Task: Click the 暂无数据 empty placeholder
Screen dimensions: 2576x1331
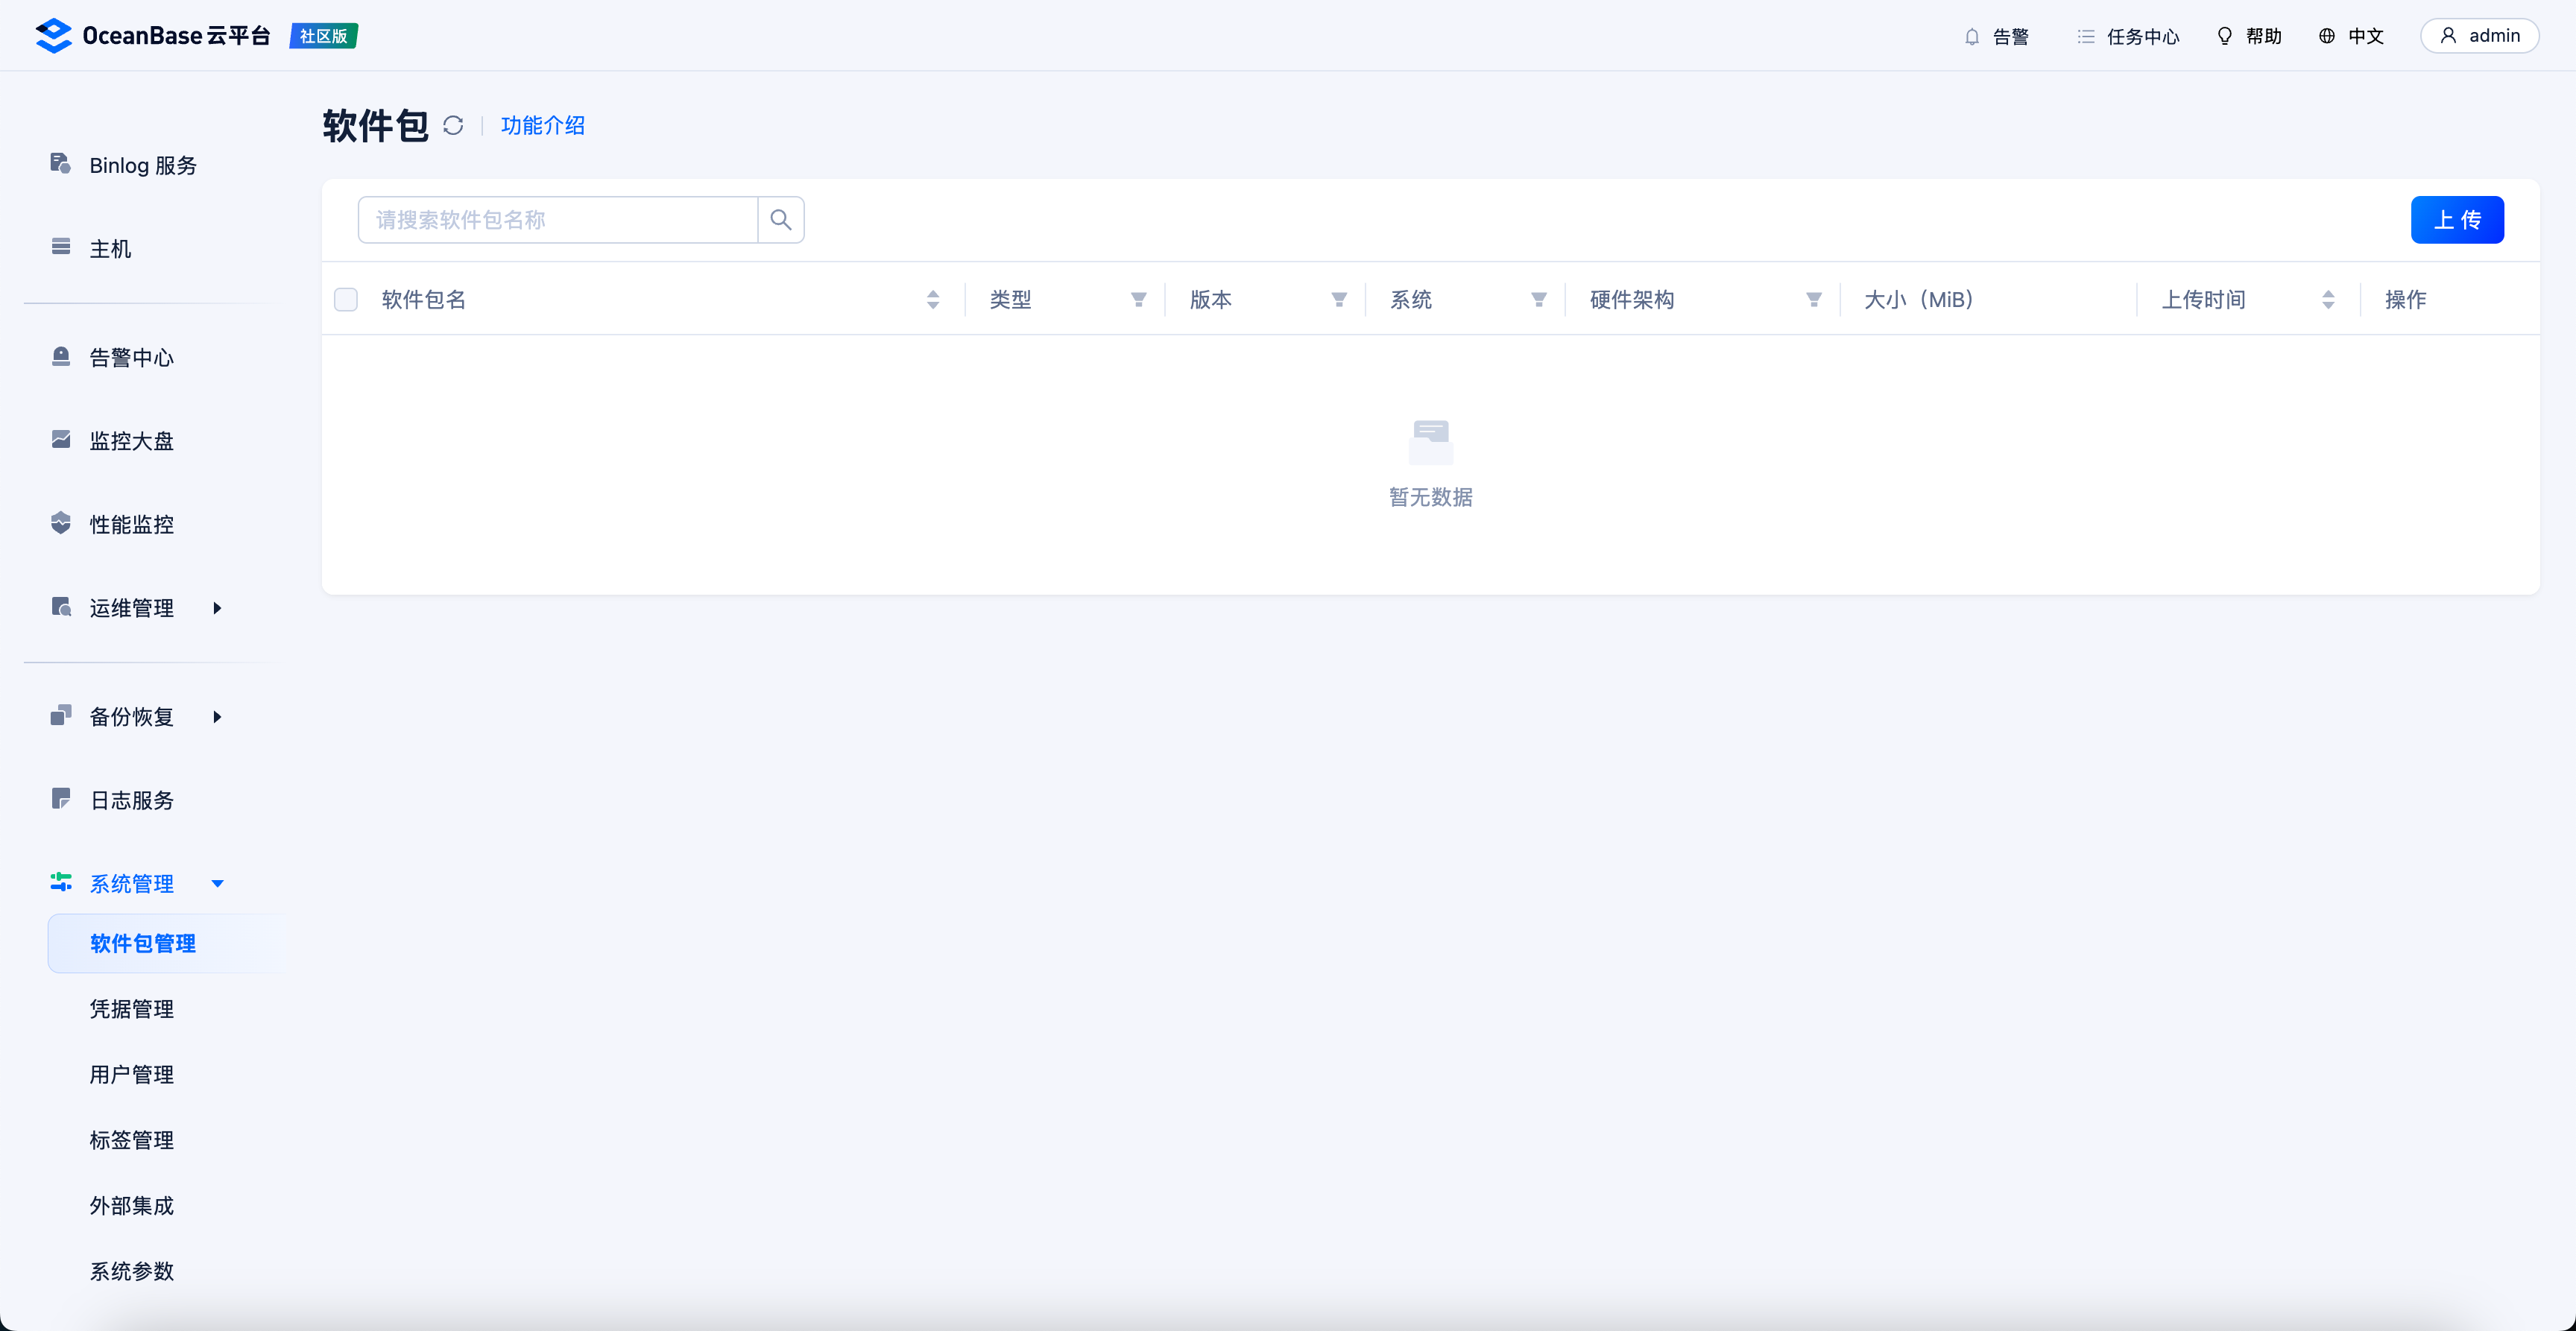Action: pyautogui.click(x=1430, y=464)
